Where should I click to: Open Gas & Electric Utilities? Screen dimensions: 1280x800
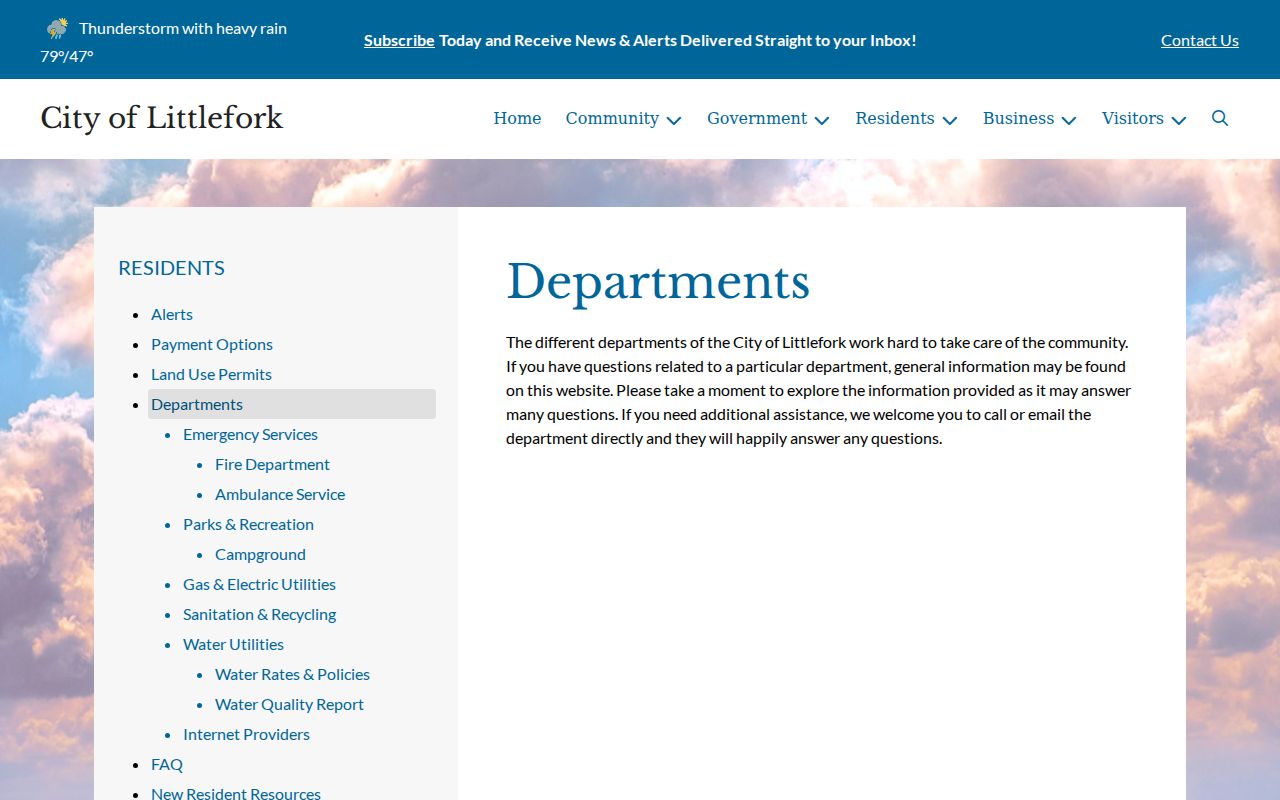[259, 584]
